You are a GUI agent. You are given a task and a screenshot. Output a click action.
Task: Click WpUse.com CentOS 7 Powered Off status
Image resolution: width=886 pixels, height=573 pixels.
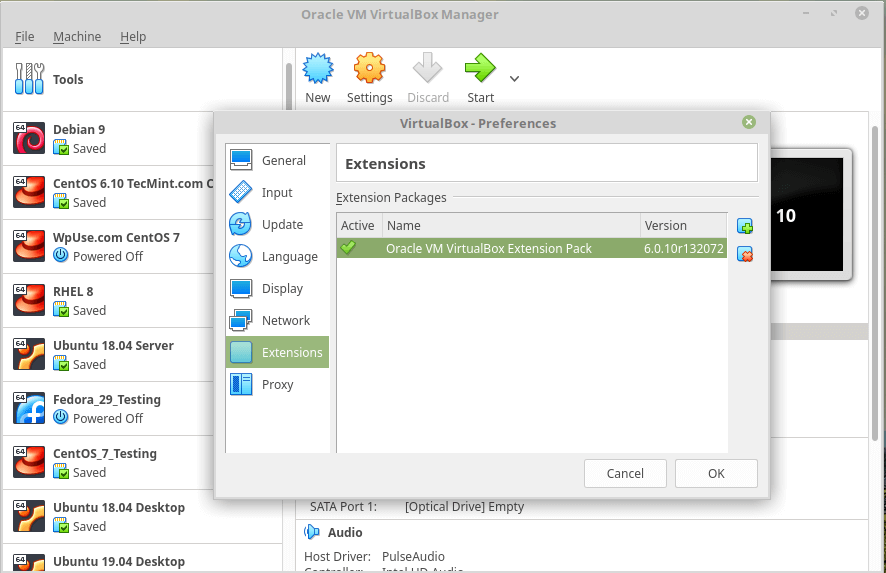click(x=108, y=257)
